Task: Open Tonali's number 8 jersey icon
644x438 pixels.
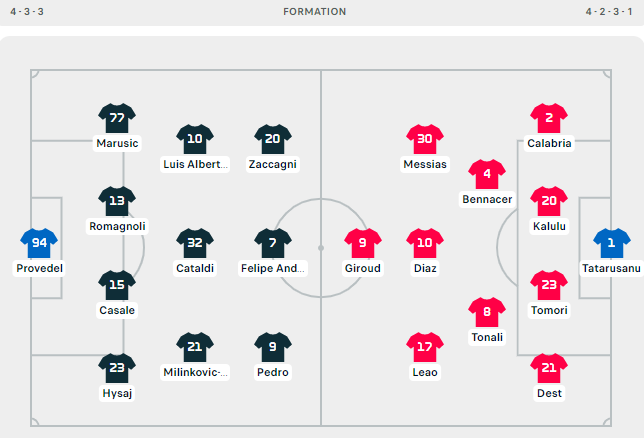Action: (487, 312)
